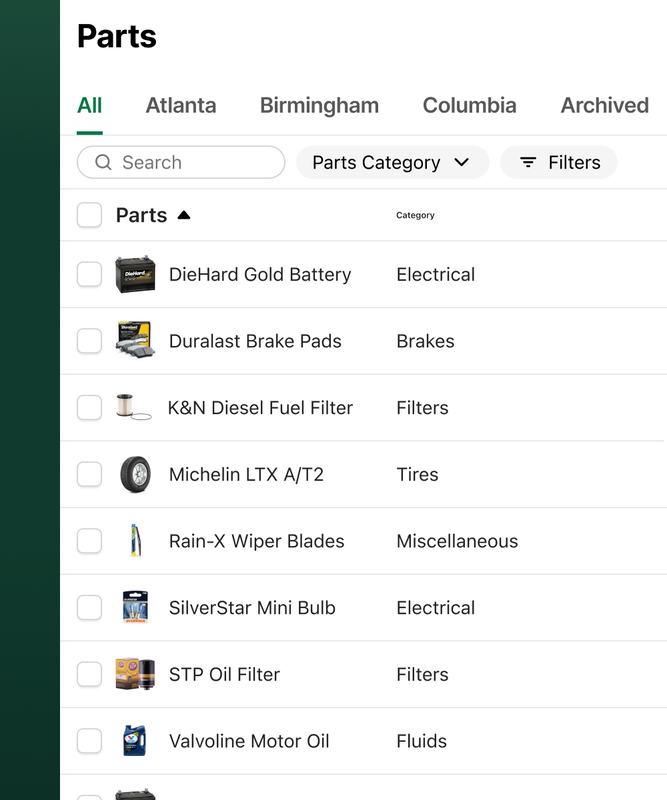
Task: Click the Fluids category cell
Action: [422, 741]
